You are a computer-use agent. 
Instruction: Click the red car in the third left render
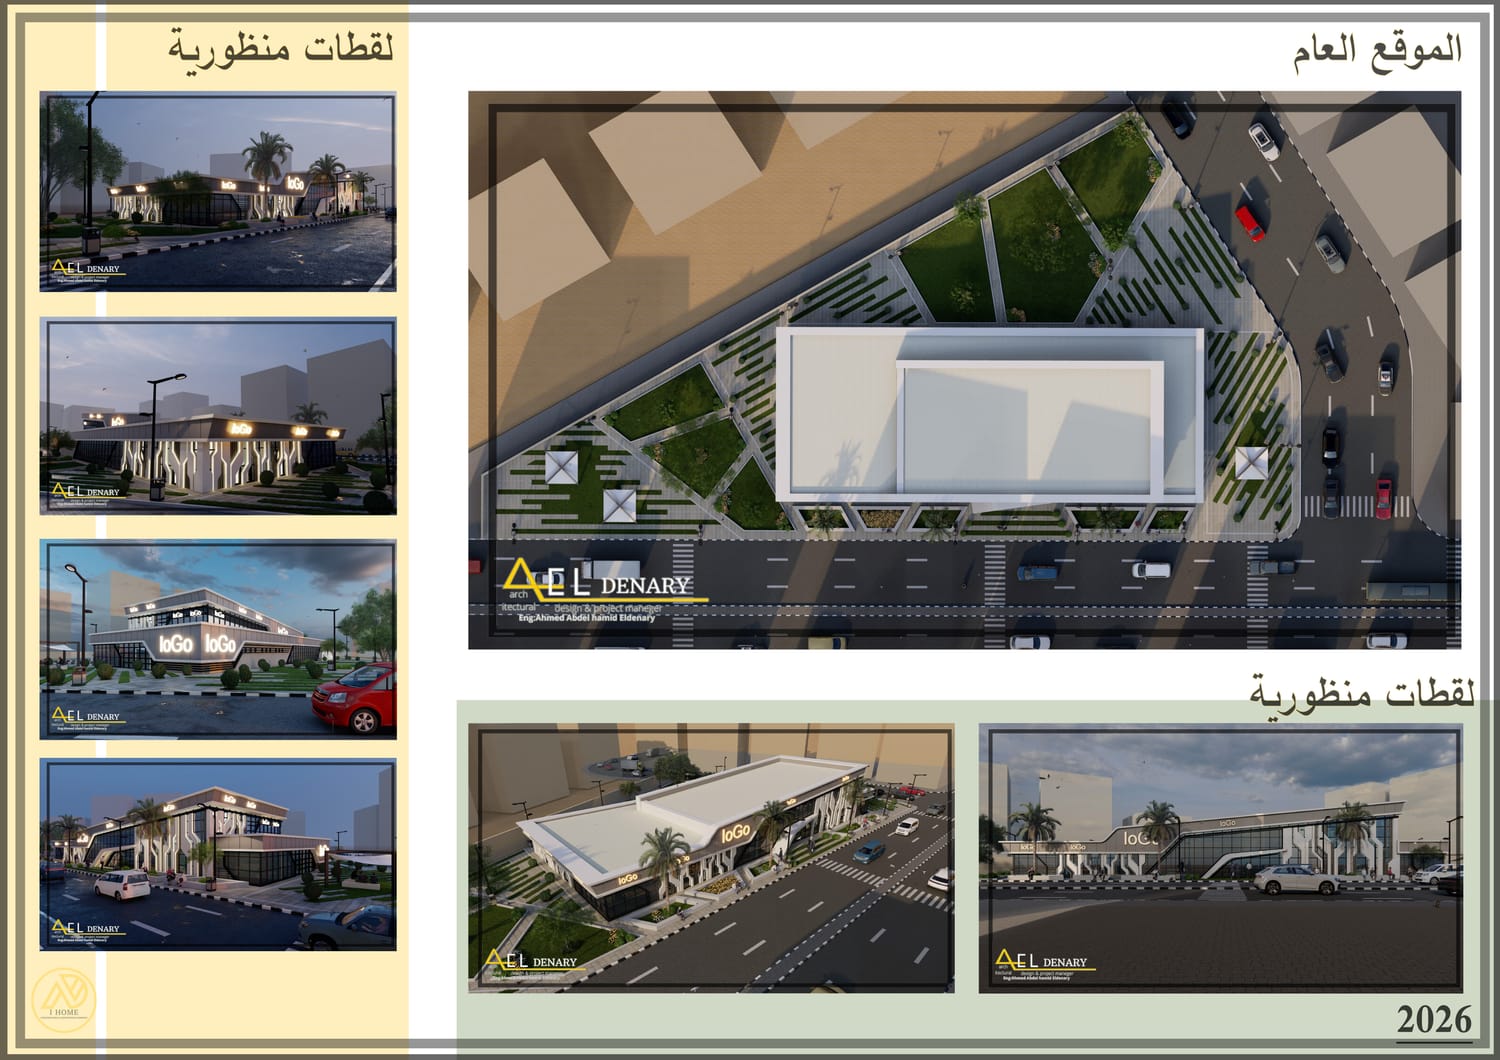click(355, 697)
